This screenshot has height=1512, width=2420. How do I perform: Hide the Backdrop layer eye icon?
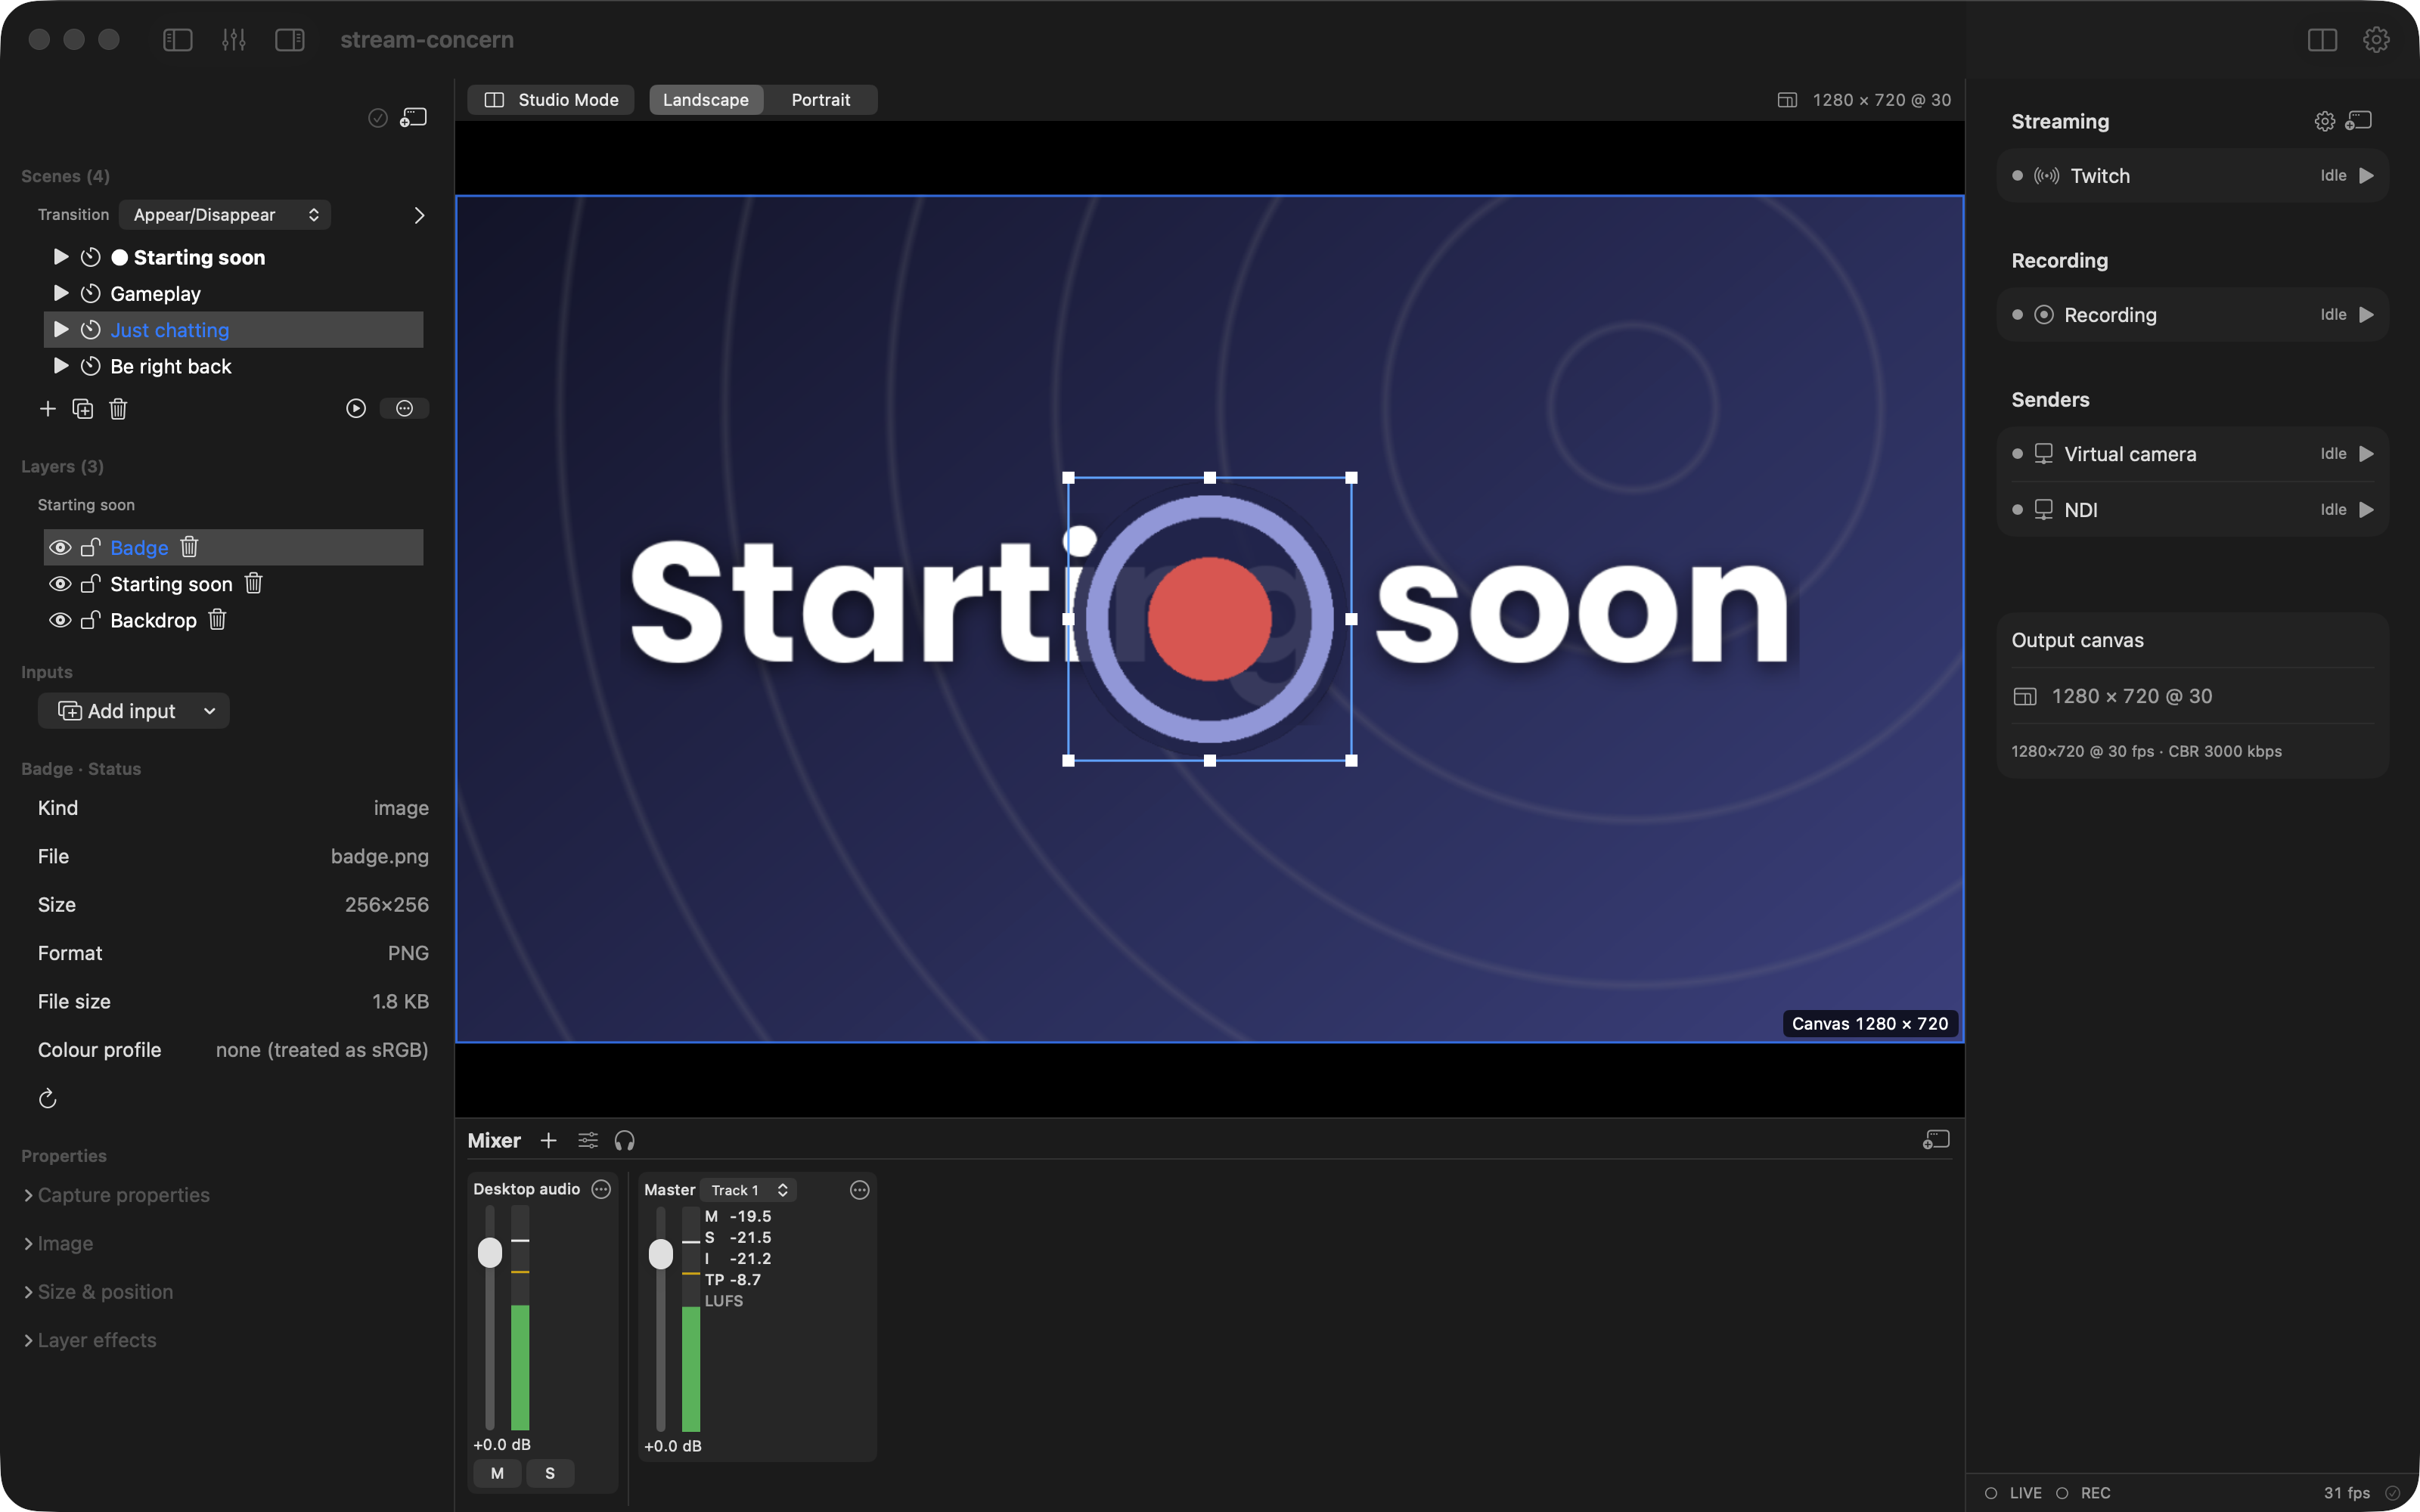60,620
